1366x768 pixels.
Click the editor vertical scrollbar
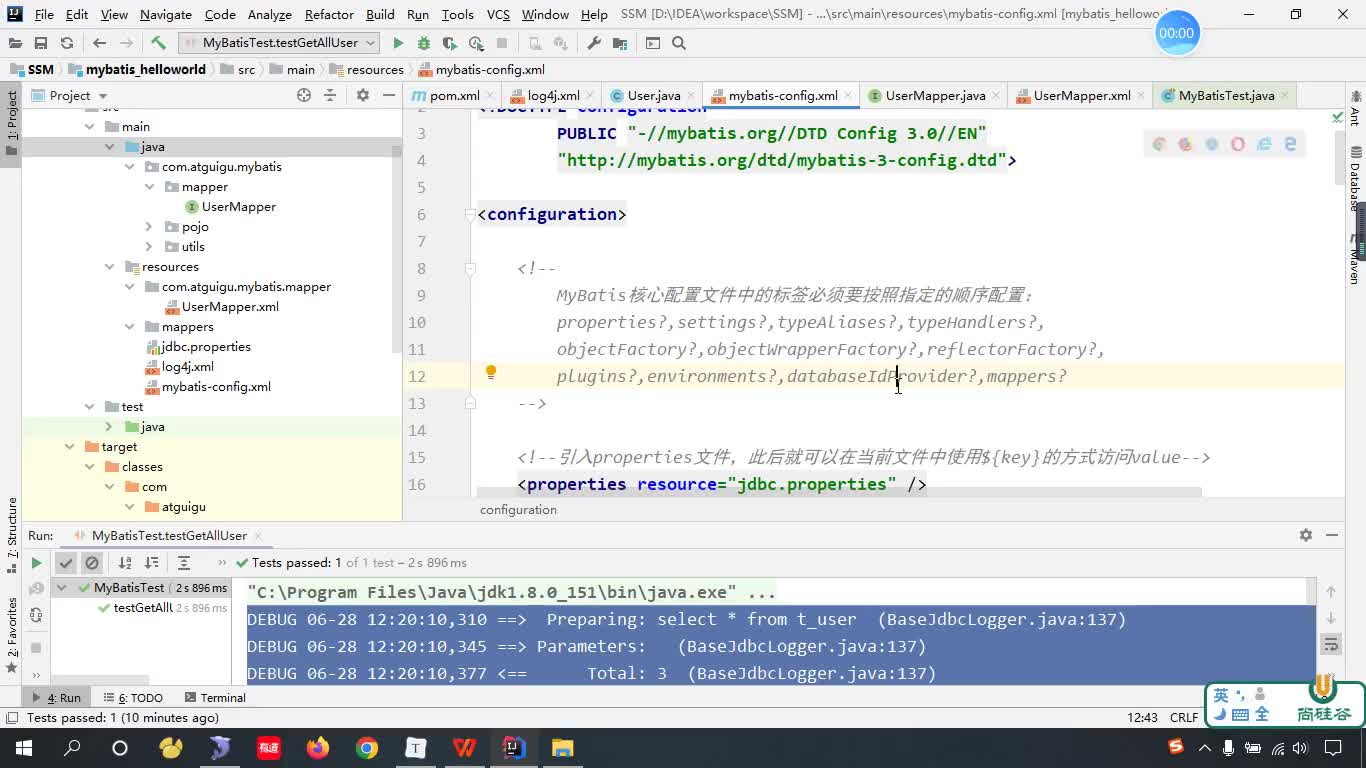point(1340,160)
